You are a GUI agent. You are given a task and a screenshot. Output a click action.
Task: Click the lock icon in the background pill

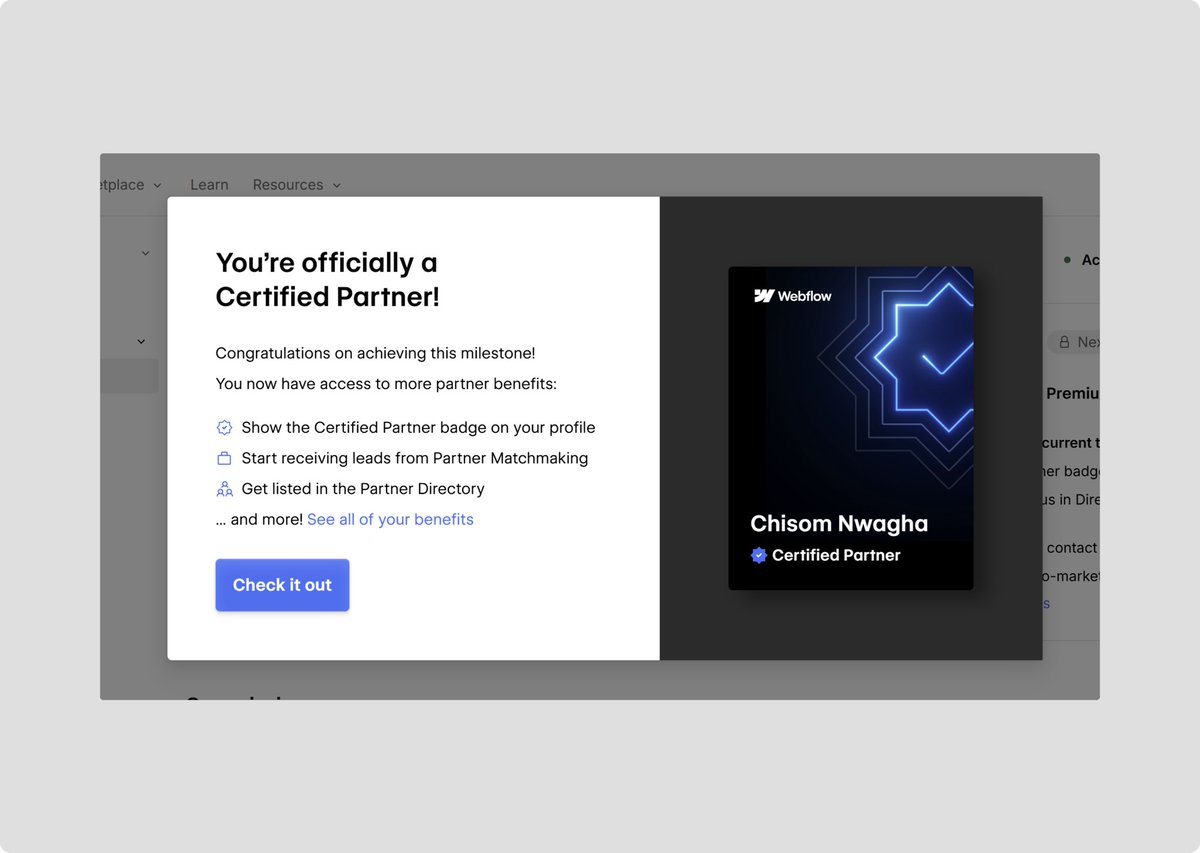coord(1065,342)
